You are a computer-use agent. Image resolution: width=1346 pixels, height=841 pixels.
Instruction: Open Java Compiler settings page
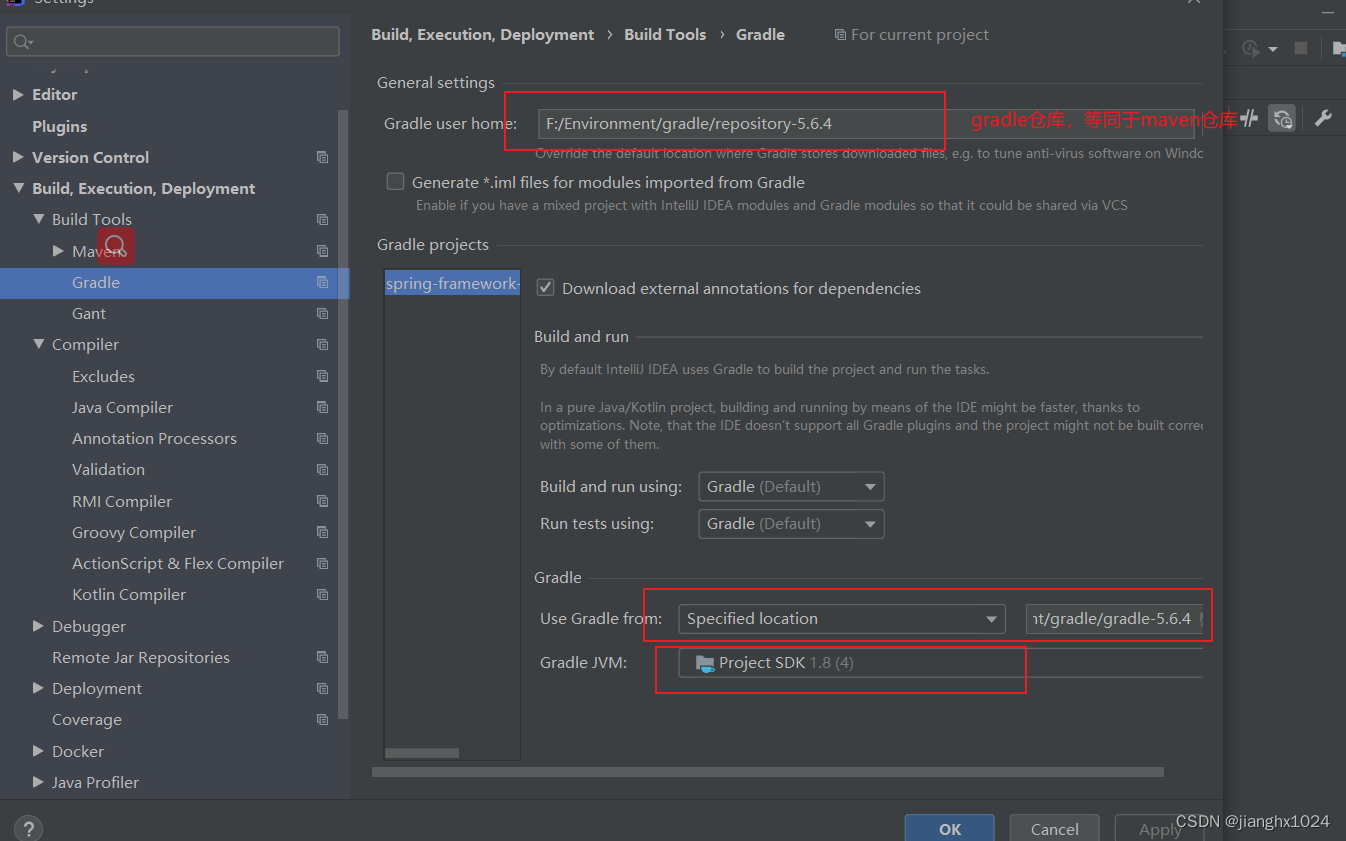tap(122, 407)
